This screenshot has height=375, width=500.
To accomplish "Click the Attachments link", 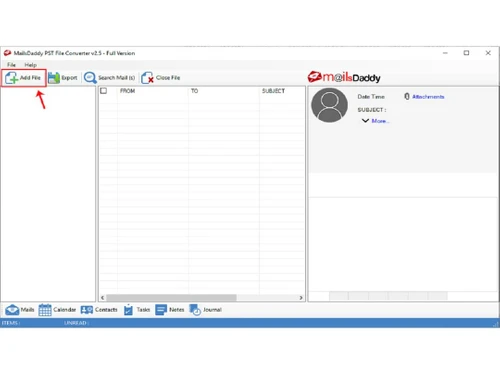I will click(428, 97).
